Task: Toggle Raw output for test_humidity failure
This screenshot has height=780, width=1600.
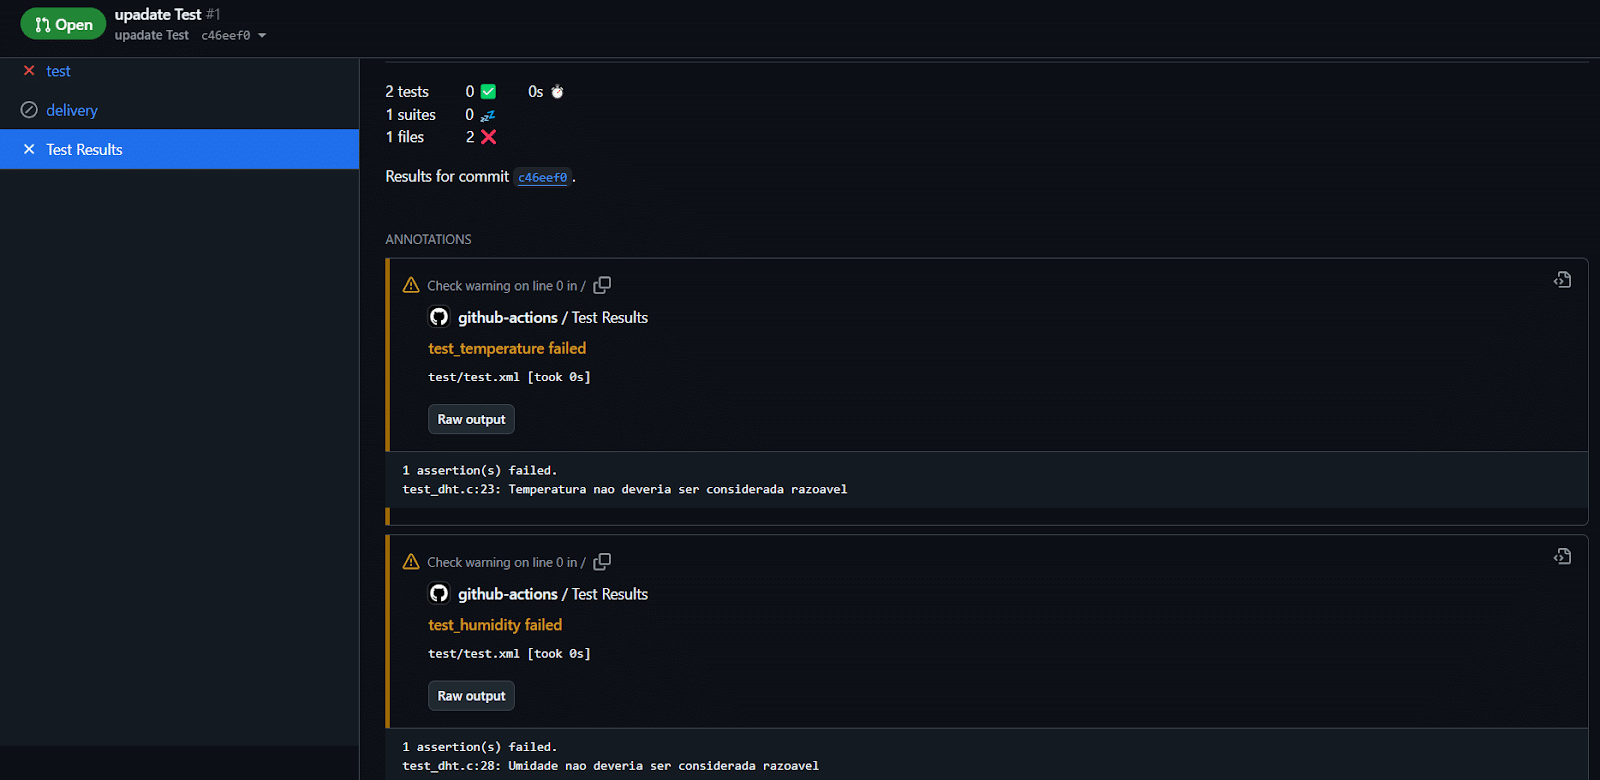Action: click(x=471, y=696)
